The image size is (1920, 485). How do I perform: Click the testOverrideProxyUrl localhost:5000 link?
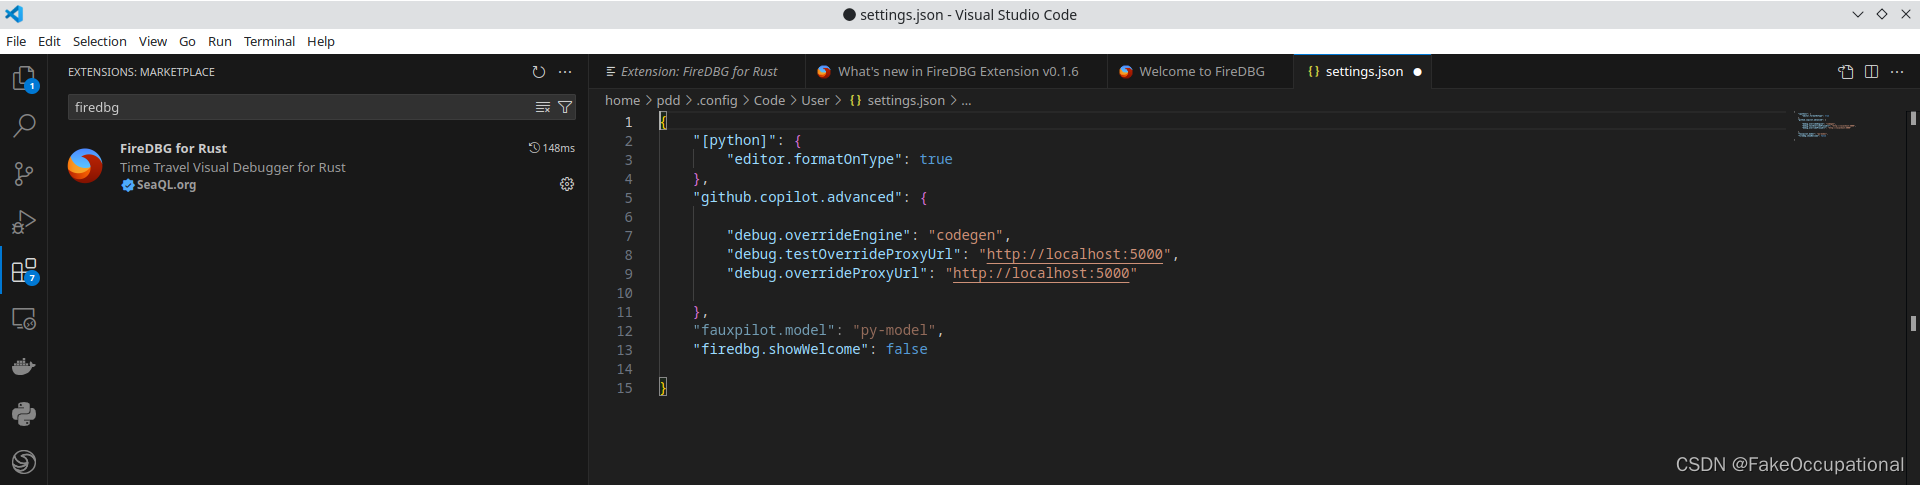pos(1075,255)
